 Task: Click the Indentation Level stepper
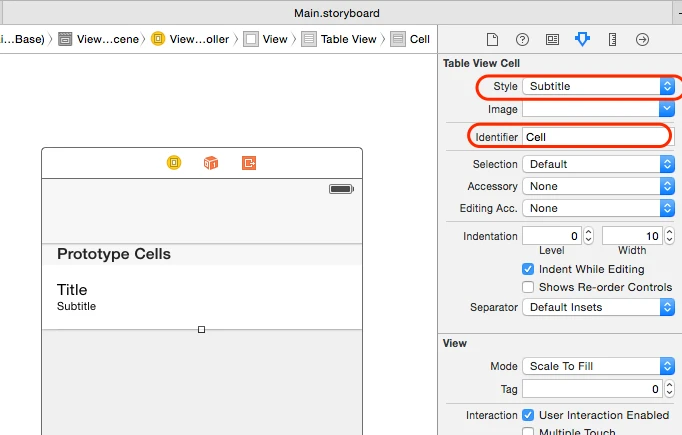[588, 236]
